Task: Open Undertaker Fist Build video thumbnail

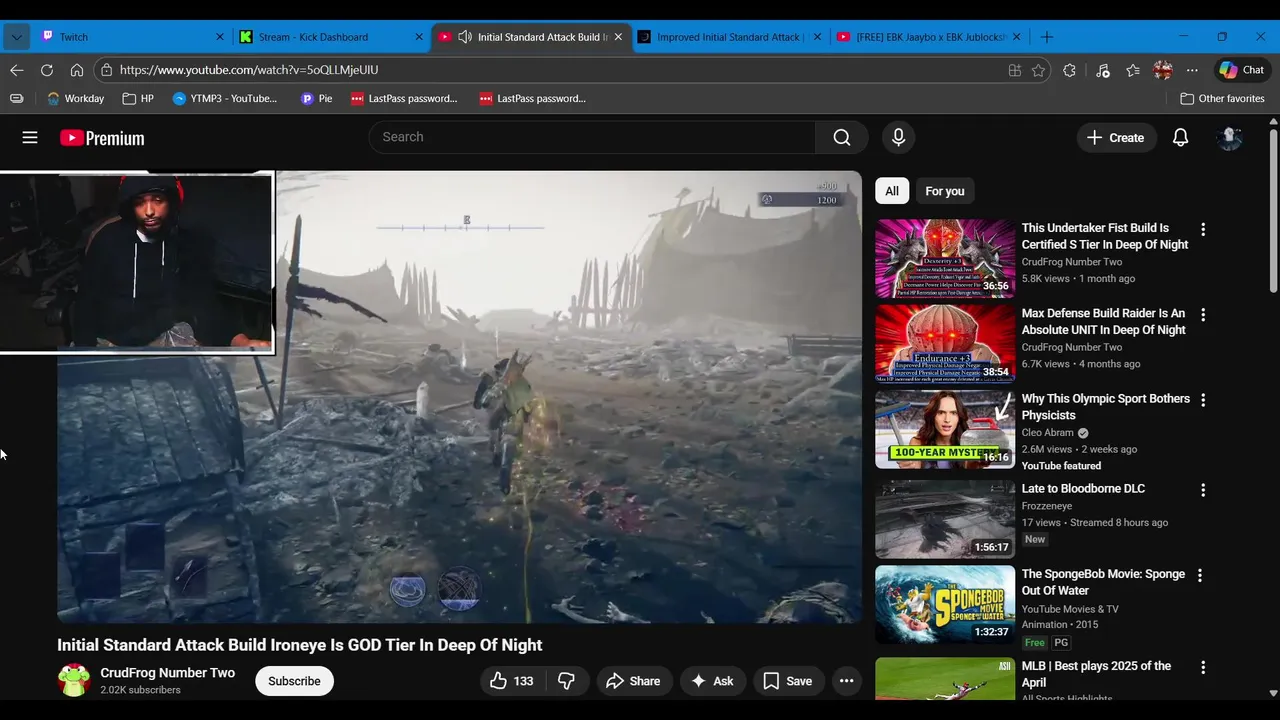Action: click(945, 259)
